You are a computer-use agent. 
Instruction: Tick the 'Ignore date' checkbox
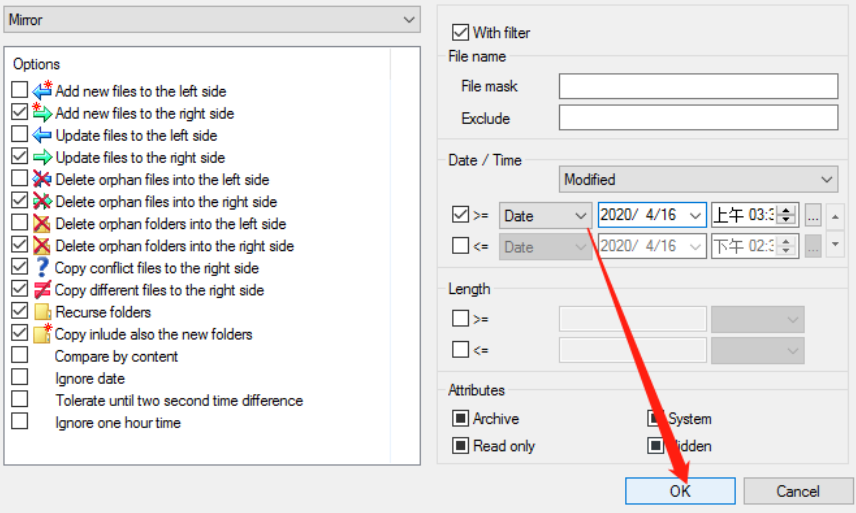click(20, 377)
